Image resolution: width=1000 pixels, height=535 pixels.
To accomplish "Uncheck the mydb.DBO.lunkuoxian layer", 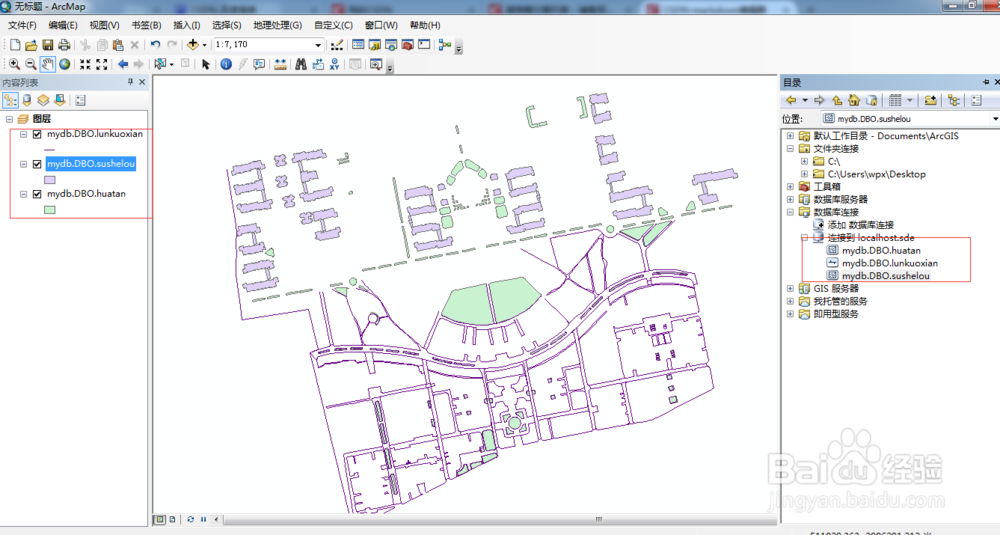I will click(x=37, y=135).
